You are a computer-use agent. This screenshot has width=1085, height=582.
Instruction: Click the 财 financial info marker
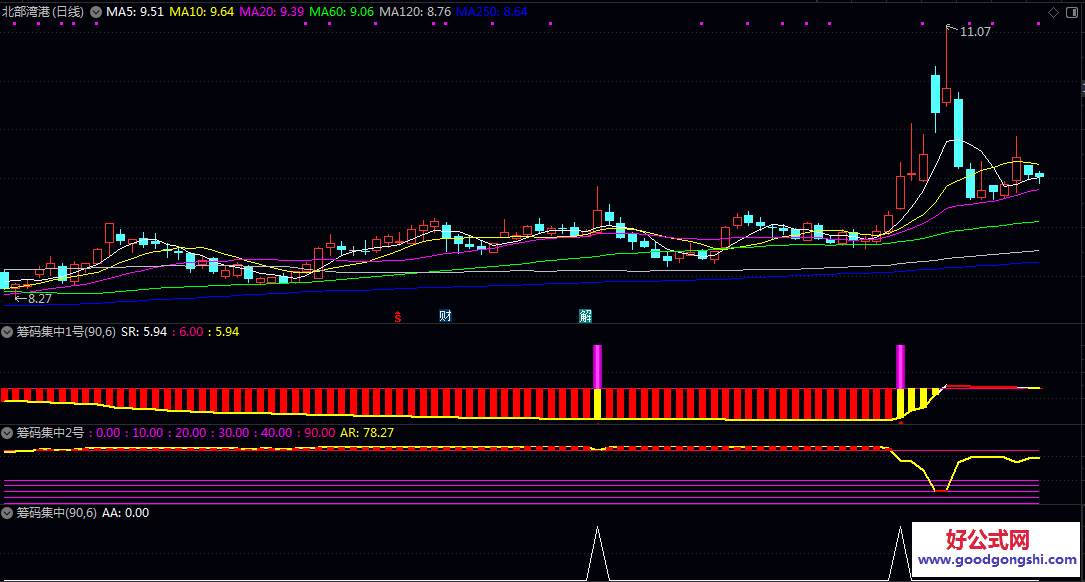tap(445, 316)
